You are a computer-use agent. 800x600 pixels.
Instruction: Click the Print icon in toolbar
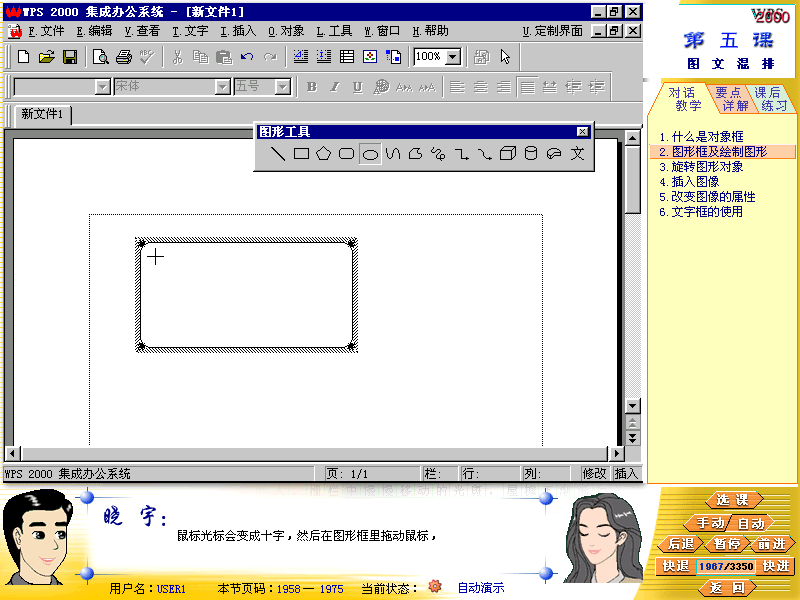tap(124, 57)
